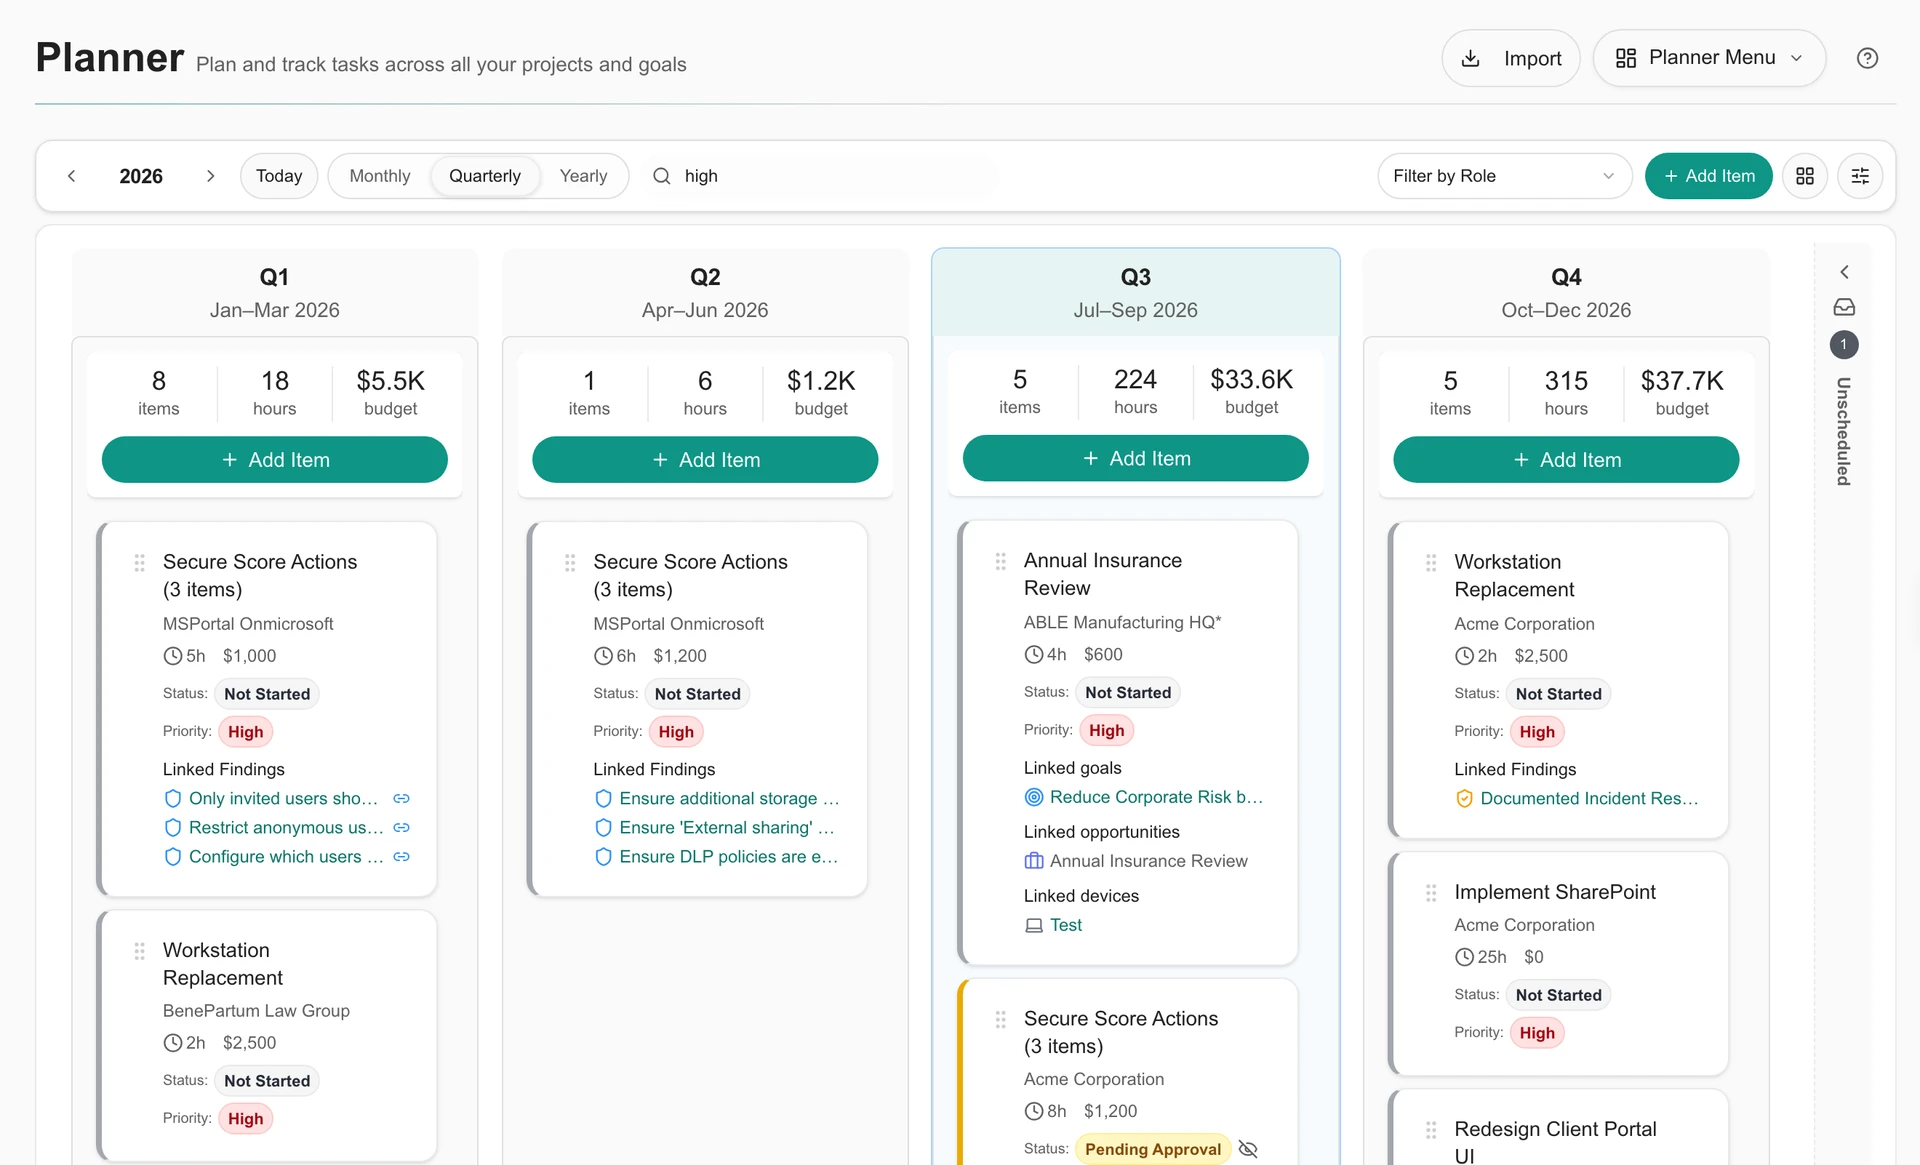Go to next year arrow
Screen dimensions: 1920x1165
point(210,176)
